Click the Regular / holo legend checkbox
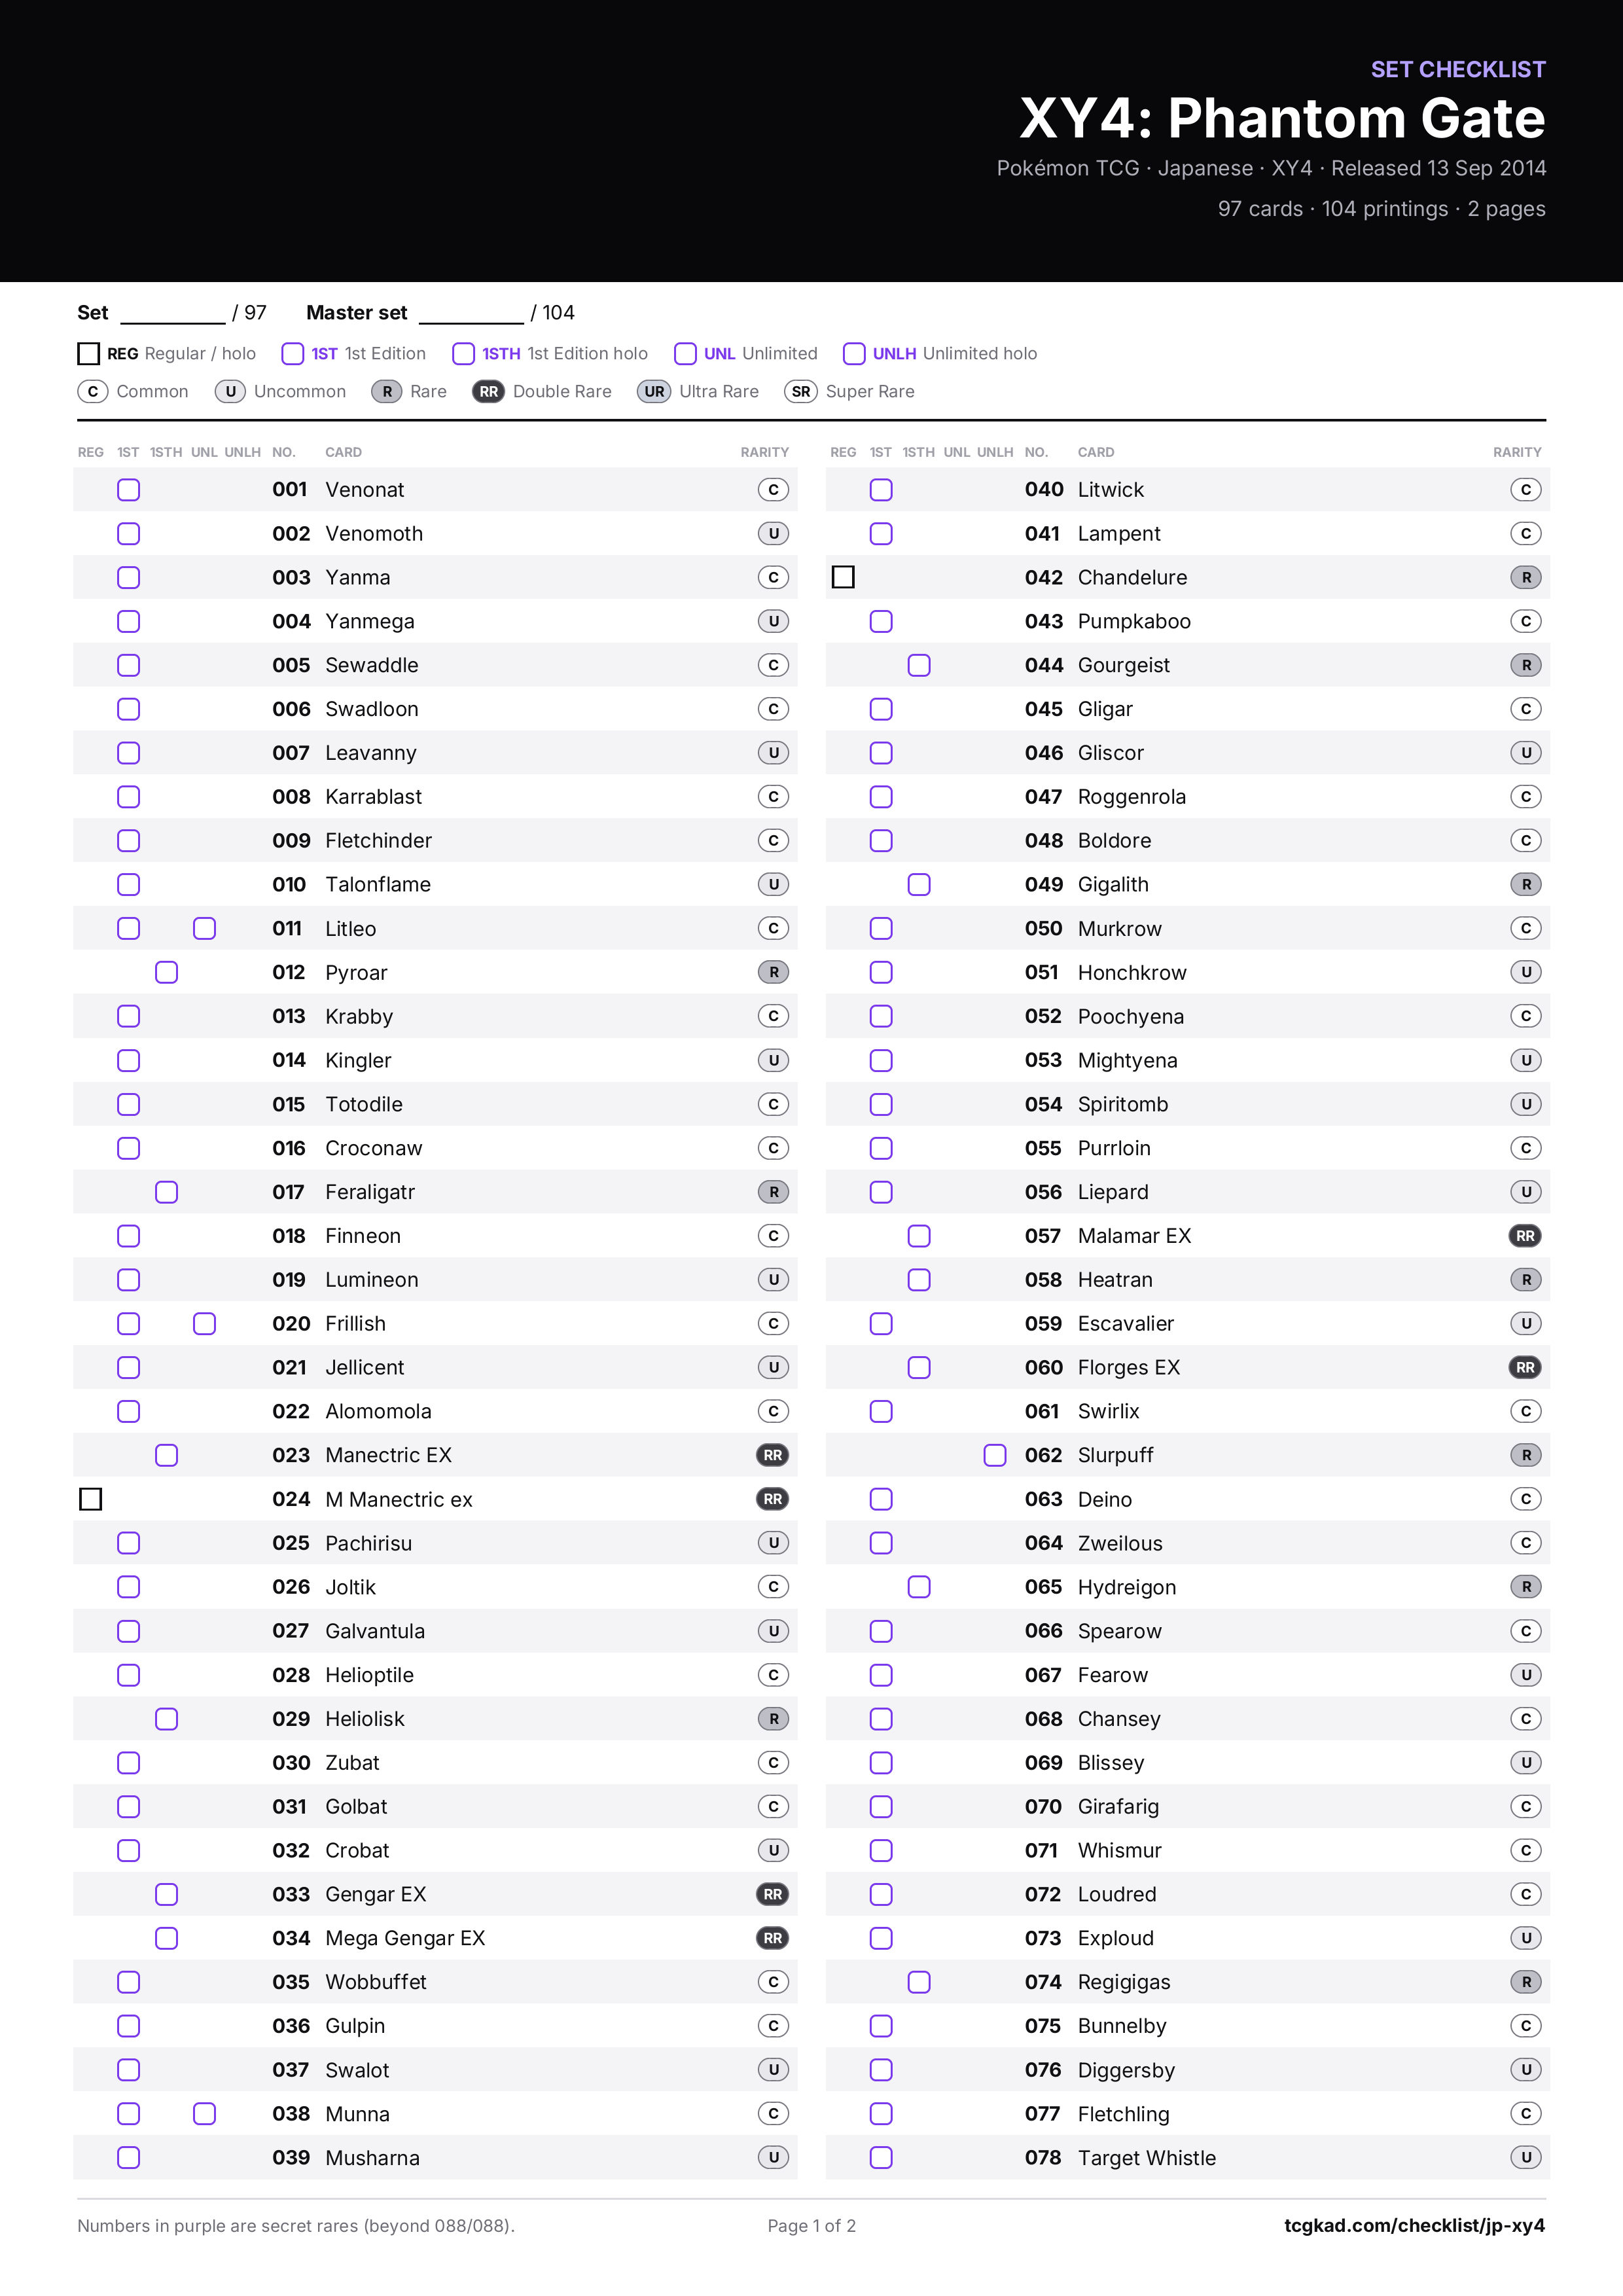Viewport: 1623px width, 2296px height. pos(89,353)
